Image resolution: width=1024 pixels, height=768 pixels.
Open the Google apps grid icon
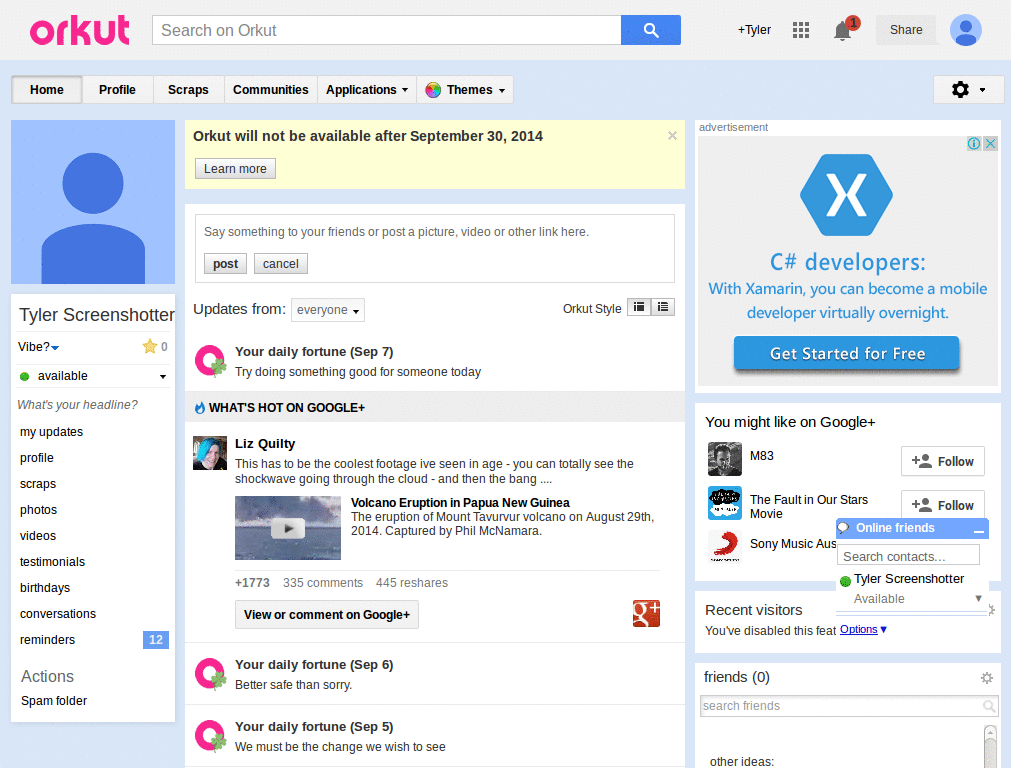801,30
